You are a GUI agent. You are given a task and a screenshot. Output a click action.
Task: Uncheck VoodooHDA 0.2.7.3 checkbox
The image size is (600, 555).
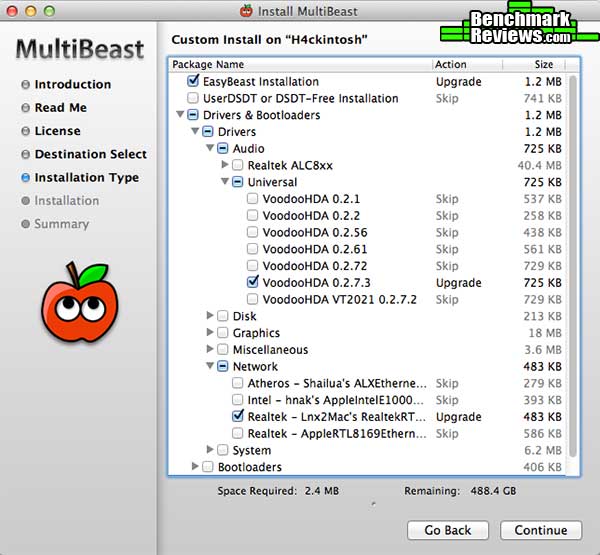[253, 282]
